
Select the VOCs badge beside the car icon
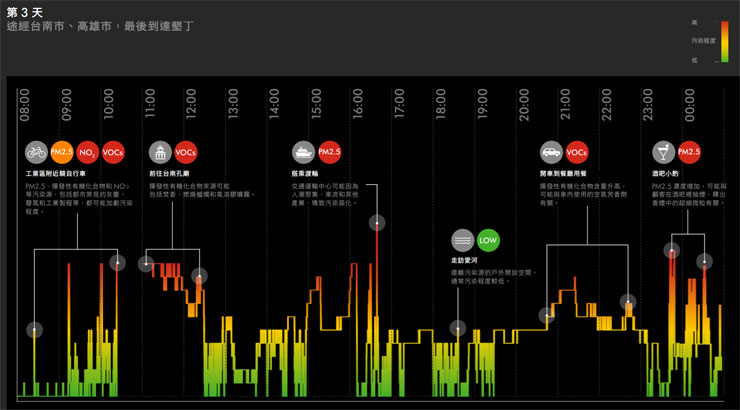click(x=577, y=153)
